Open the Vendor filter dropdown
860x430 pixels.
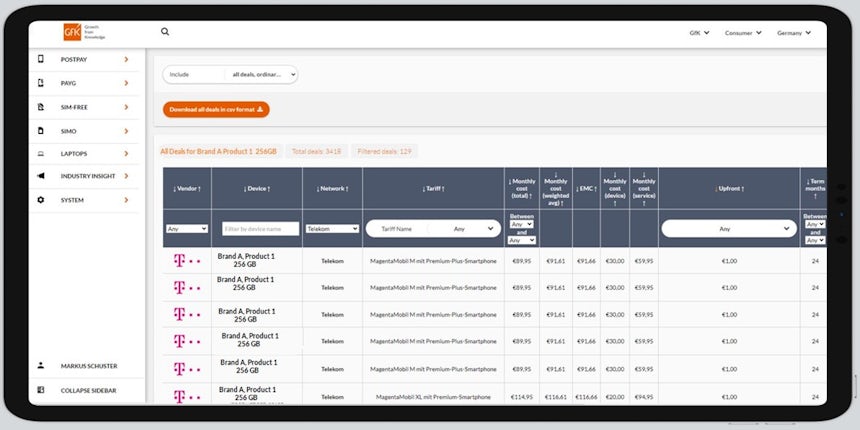coord(187,229)
